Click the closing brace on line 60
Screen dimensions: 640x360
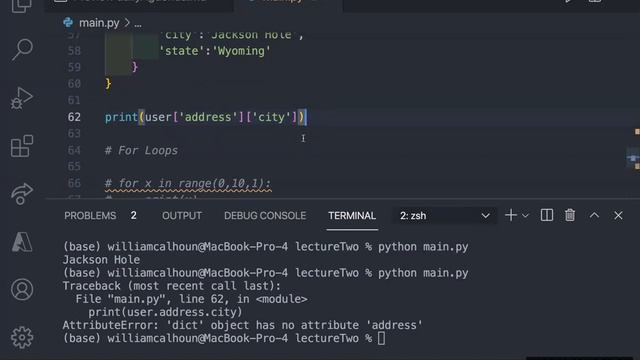click(x=108, y=84)
